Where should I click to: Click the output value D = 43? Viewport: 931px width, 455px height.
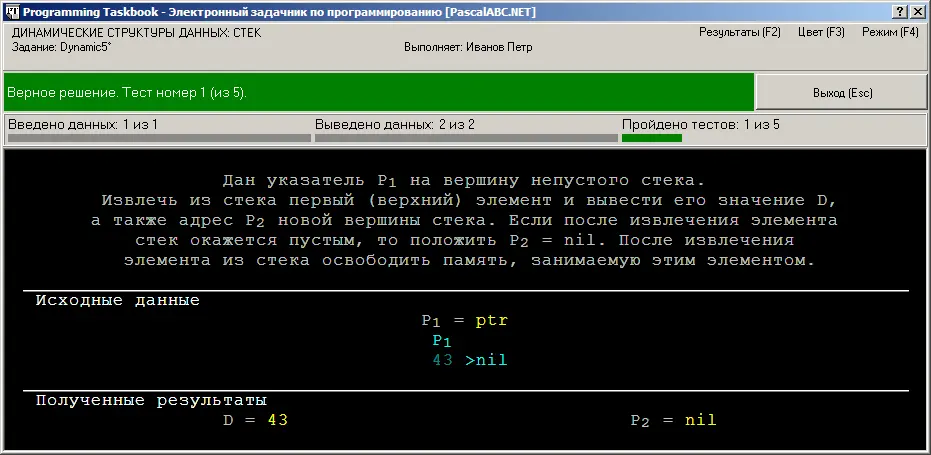point(255,420)
